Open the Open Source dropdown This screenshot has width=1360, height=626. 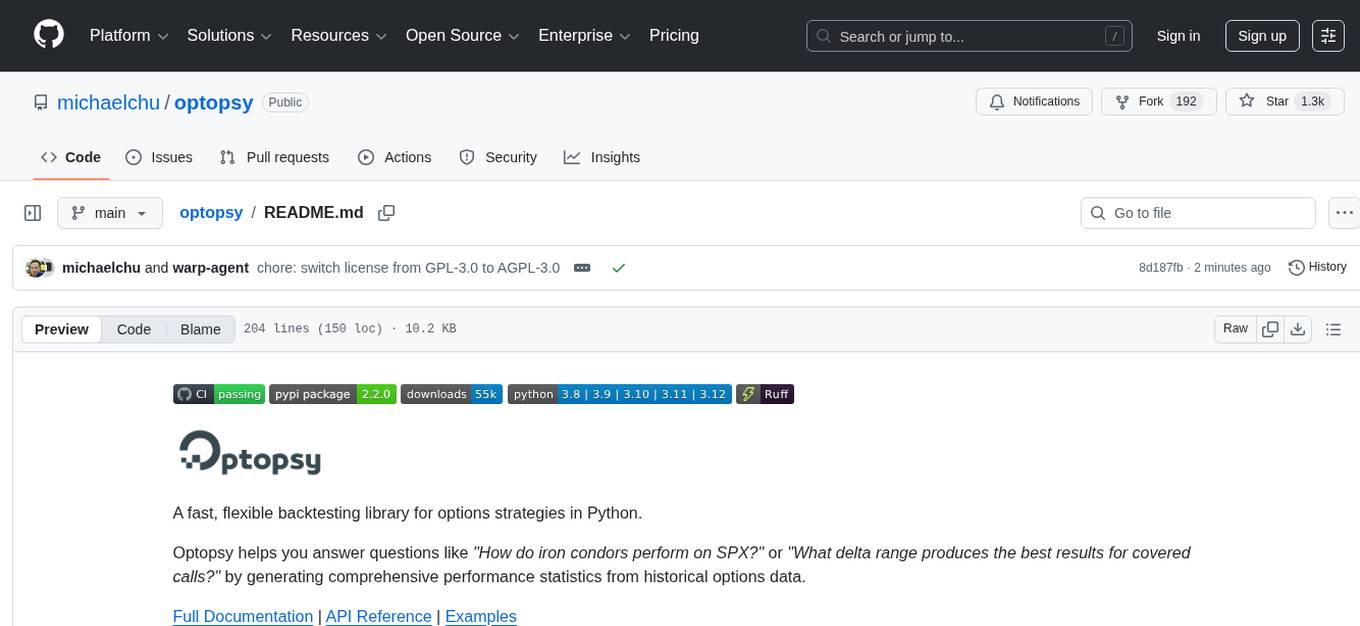coord(461,35)
